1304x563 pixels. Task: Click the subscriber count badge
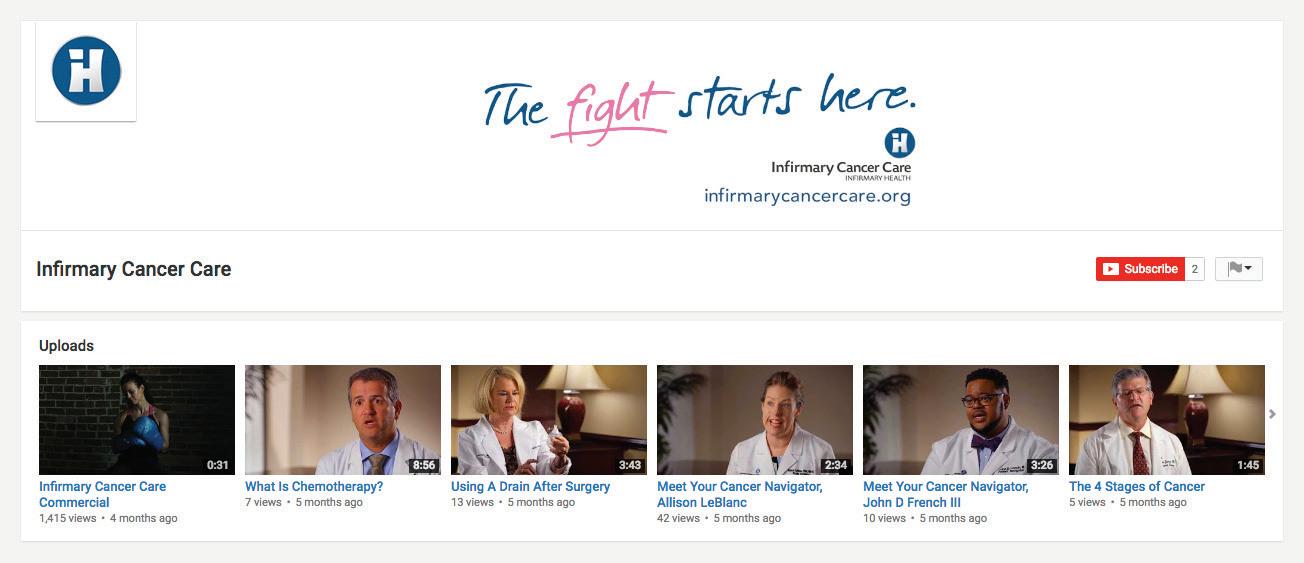(x=1195, y=269)
